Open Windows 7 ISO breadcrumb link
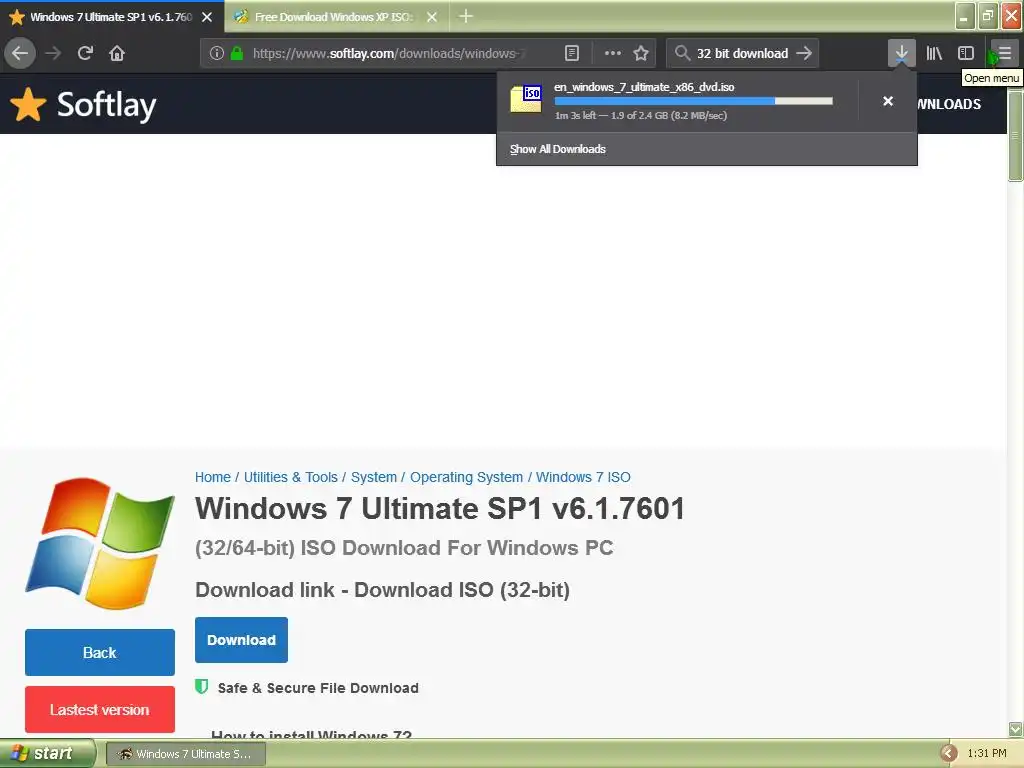The image size is (1024, 768). click(x=583, y=477)
